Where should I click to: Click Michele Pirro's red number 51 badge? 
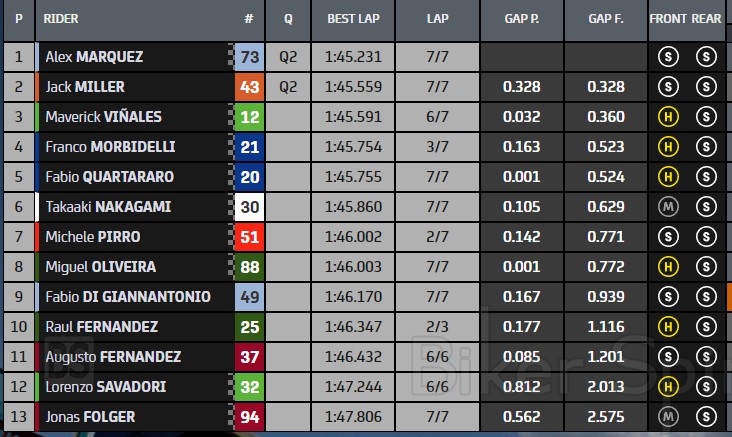coord(250,237)
